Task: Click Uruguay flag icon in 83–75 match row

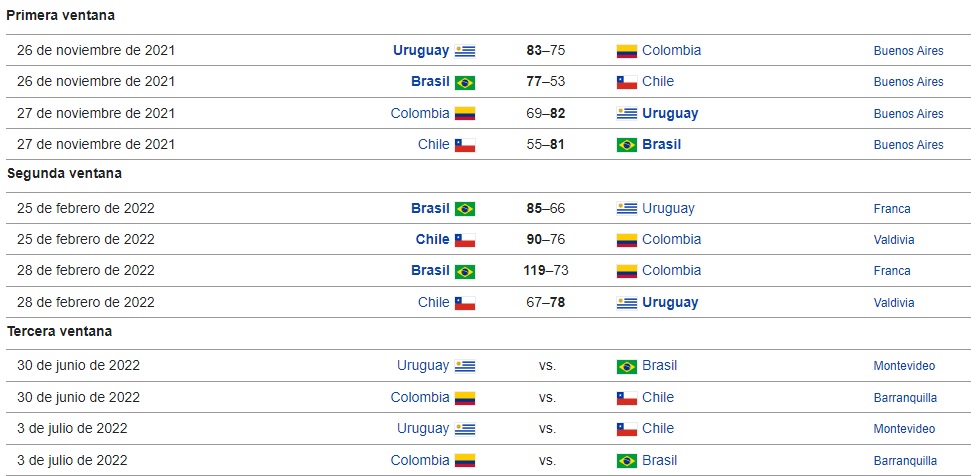Action: click(465, 51)
